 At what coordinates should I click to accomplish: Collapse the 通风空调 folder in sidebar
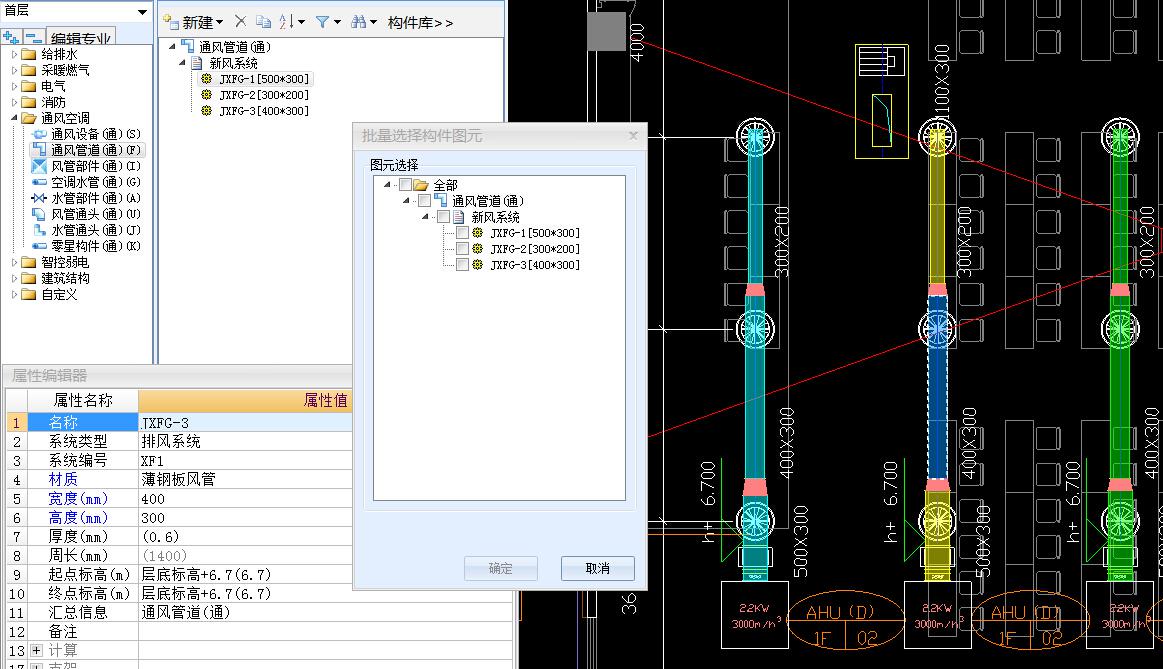12,116
